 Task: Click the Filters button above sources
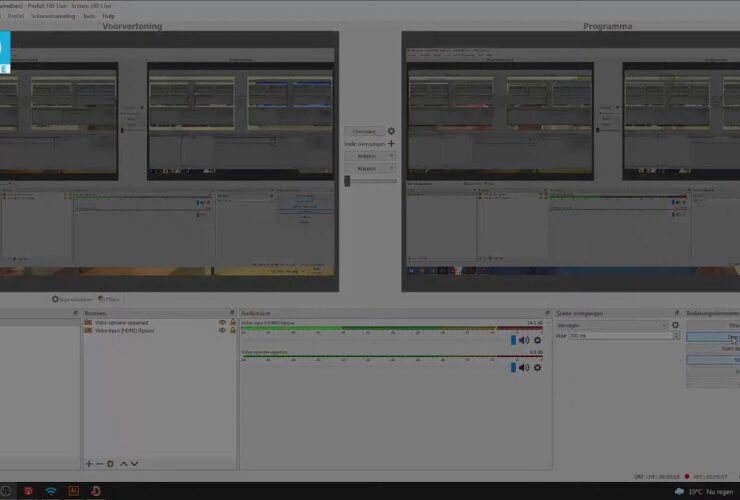tap(111, 299)
